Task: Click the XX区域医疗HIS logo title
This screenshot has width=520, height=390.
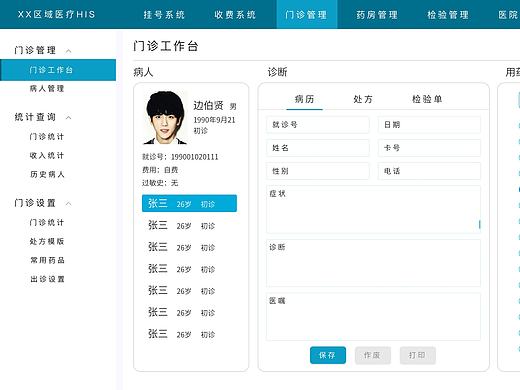Action: 57,14
